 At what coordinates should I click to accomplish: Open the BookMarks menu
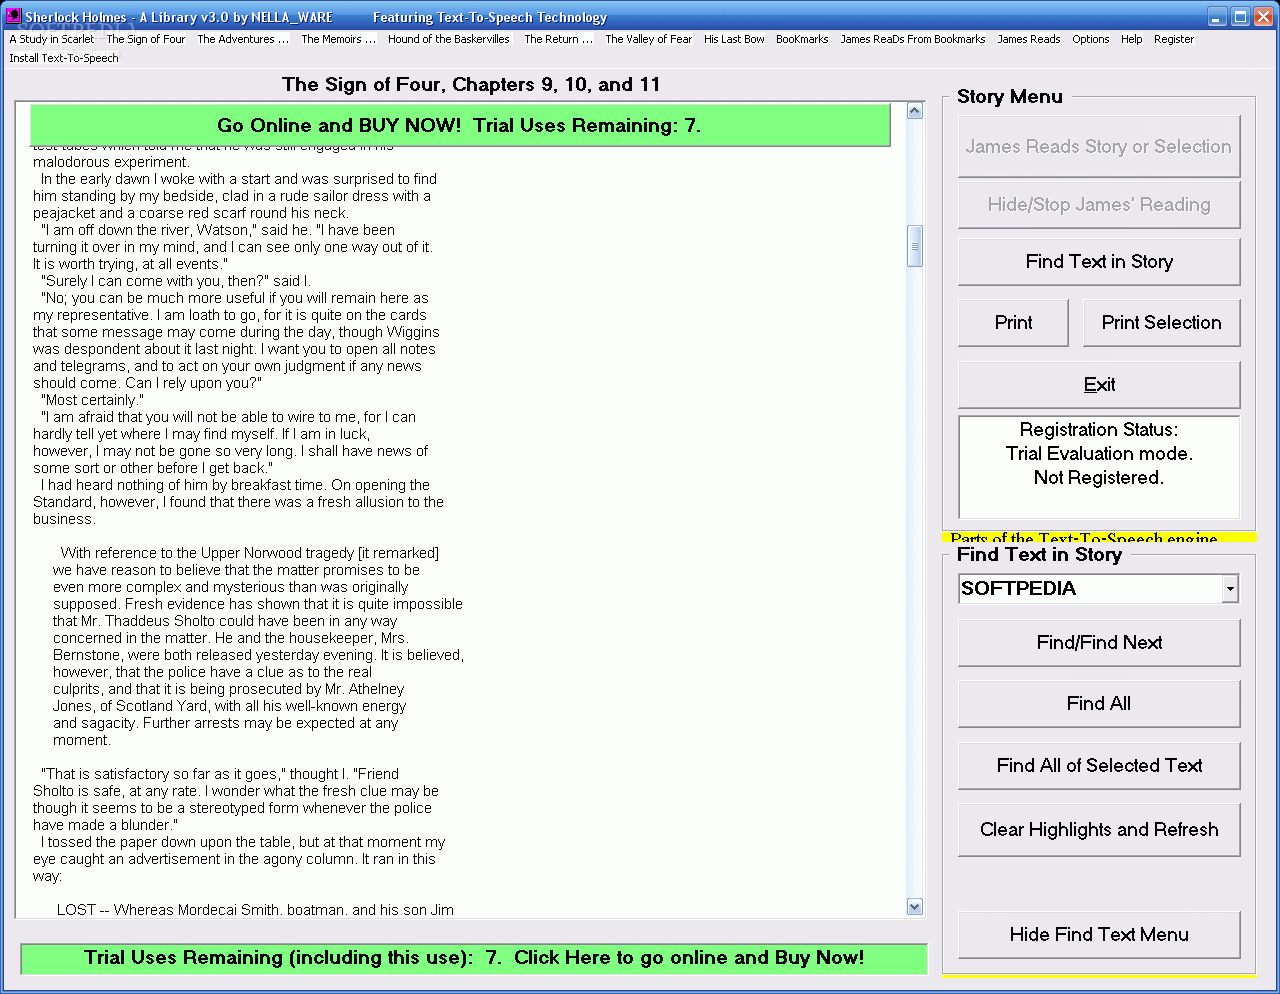click(x=802, y=39)
